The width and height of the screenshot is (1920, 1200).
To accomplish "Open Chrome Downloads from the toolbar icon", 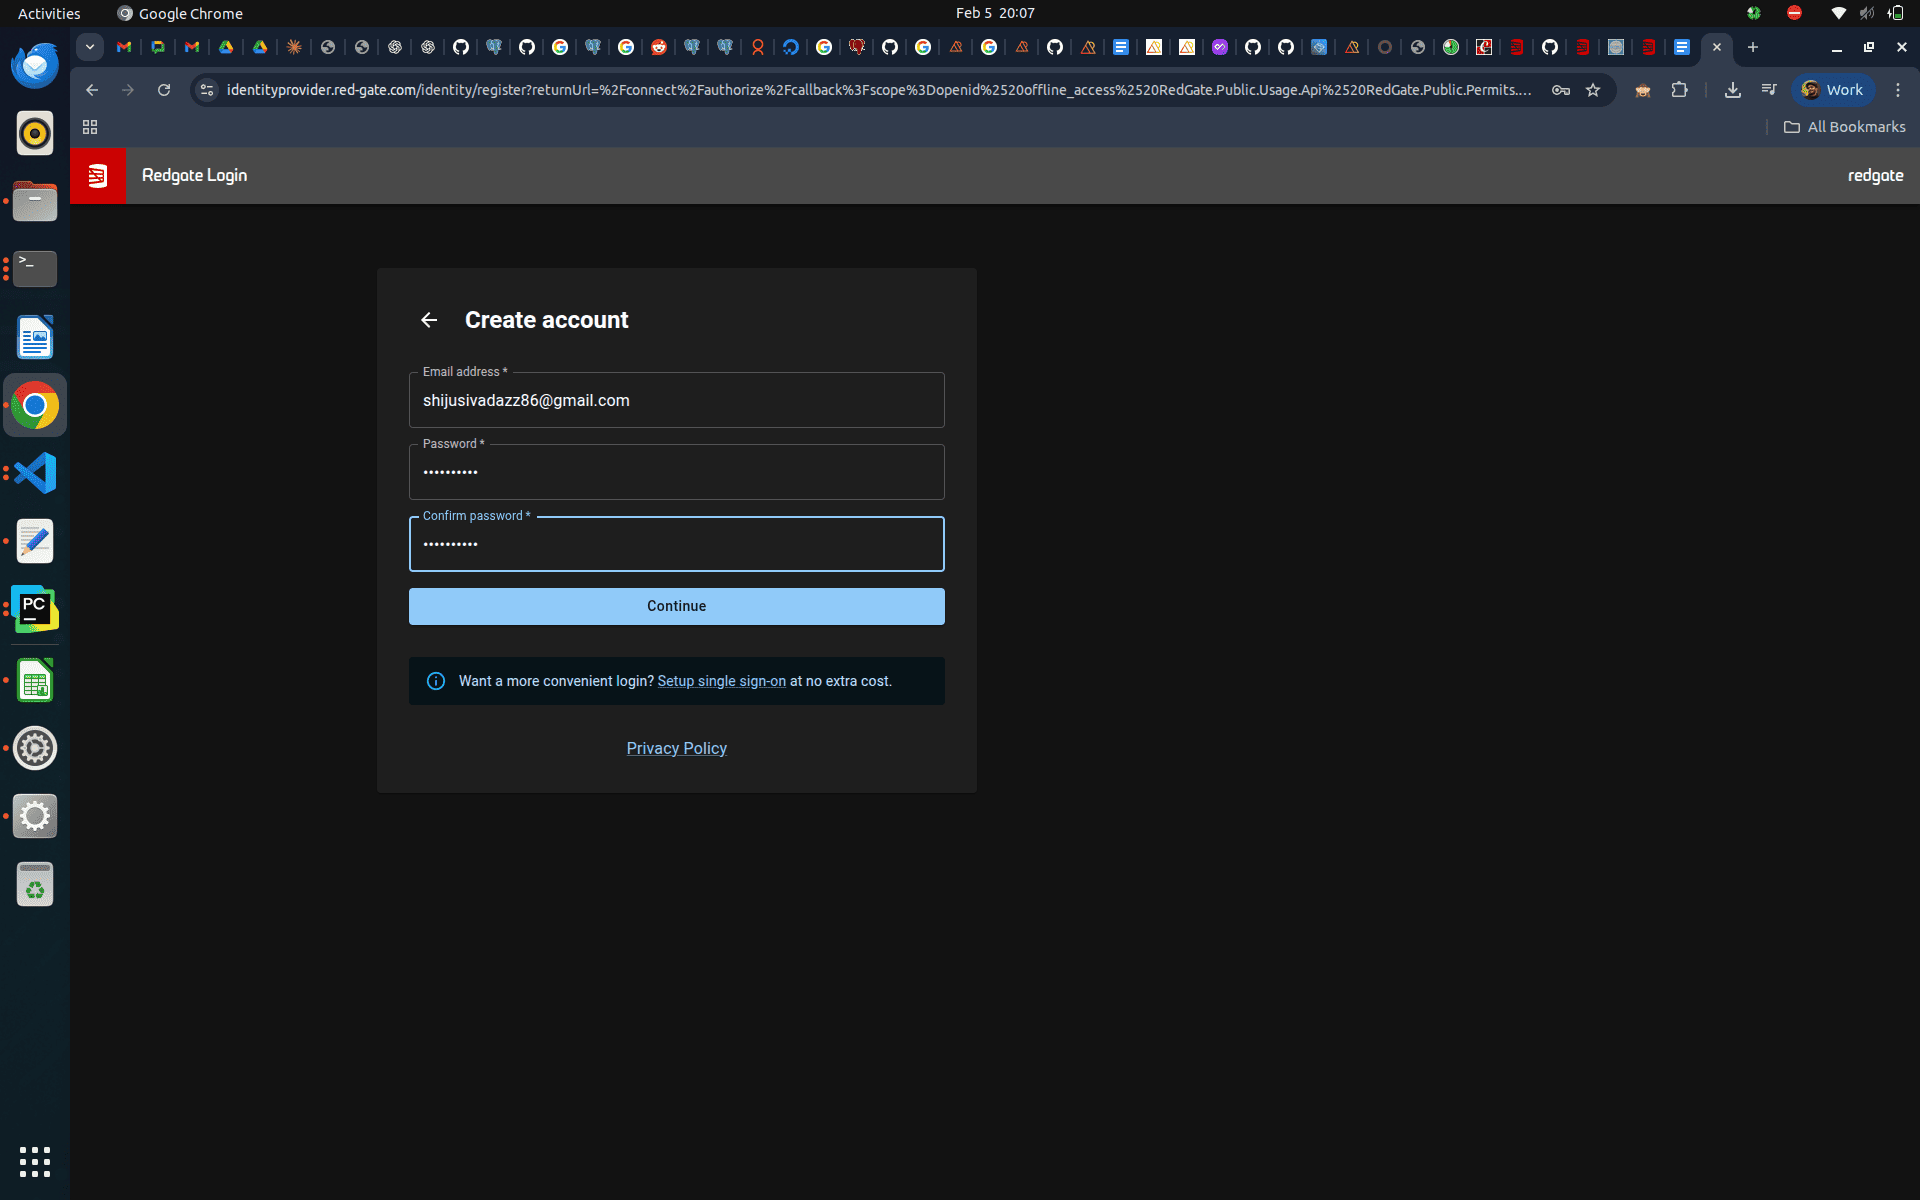I will tap(1732, 90).
